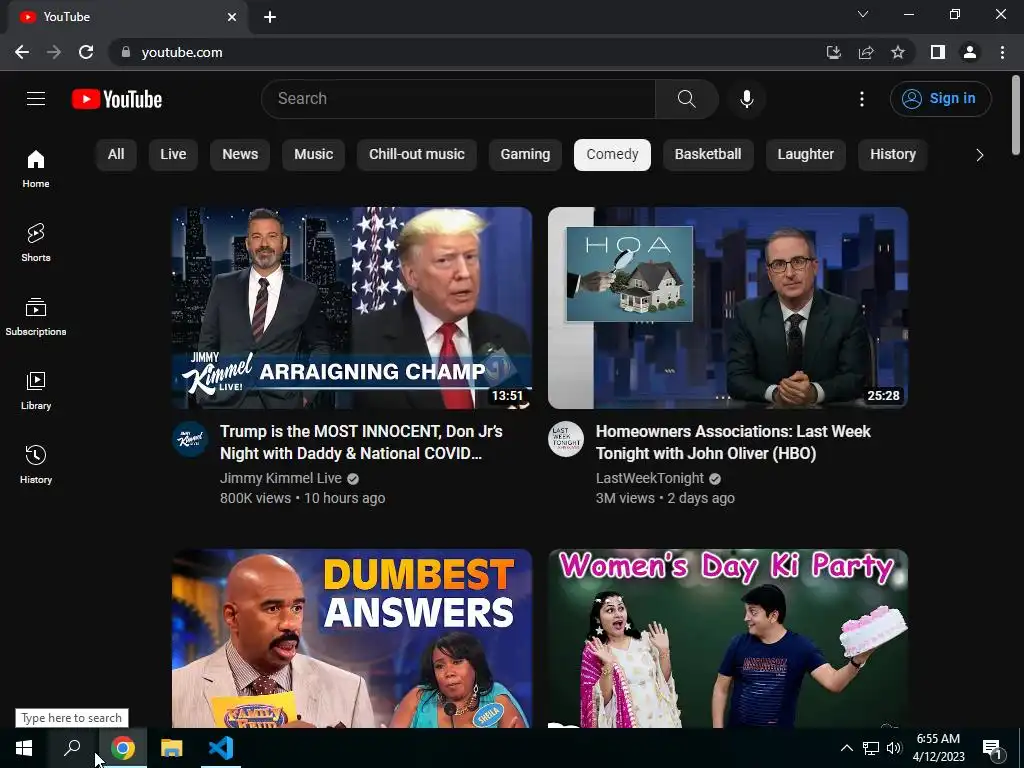Click the Chrome icon in taskbar
1024x768 pixels.
point(123,748)
